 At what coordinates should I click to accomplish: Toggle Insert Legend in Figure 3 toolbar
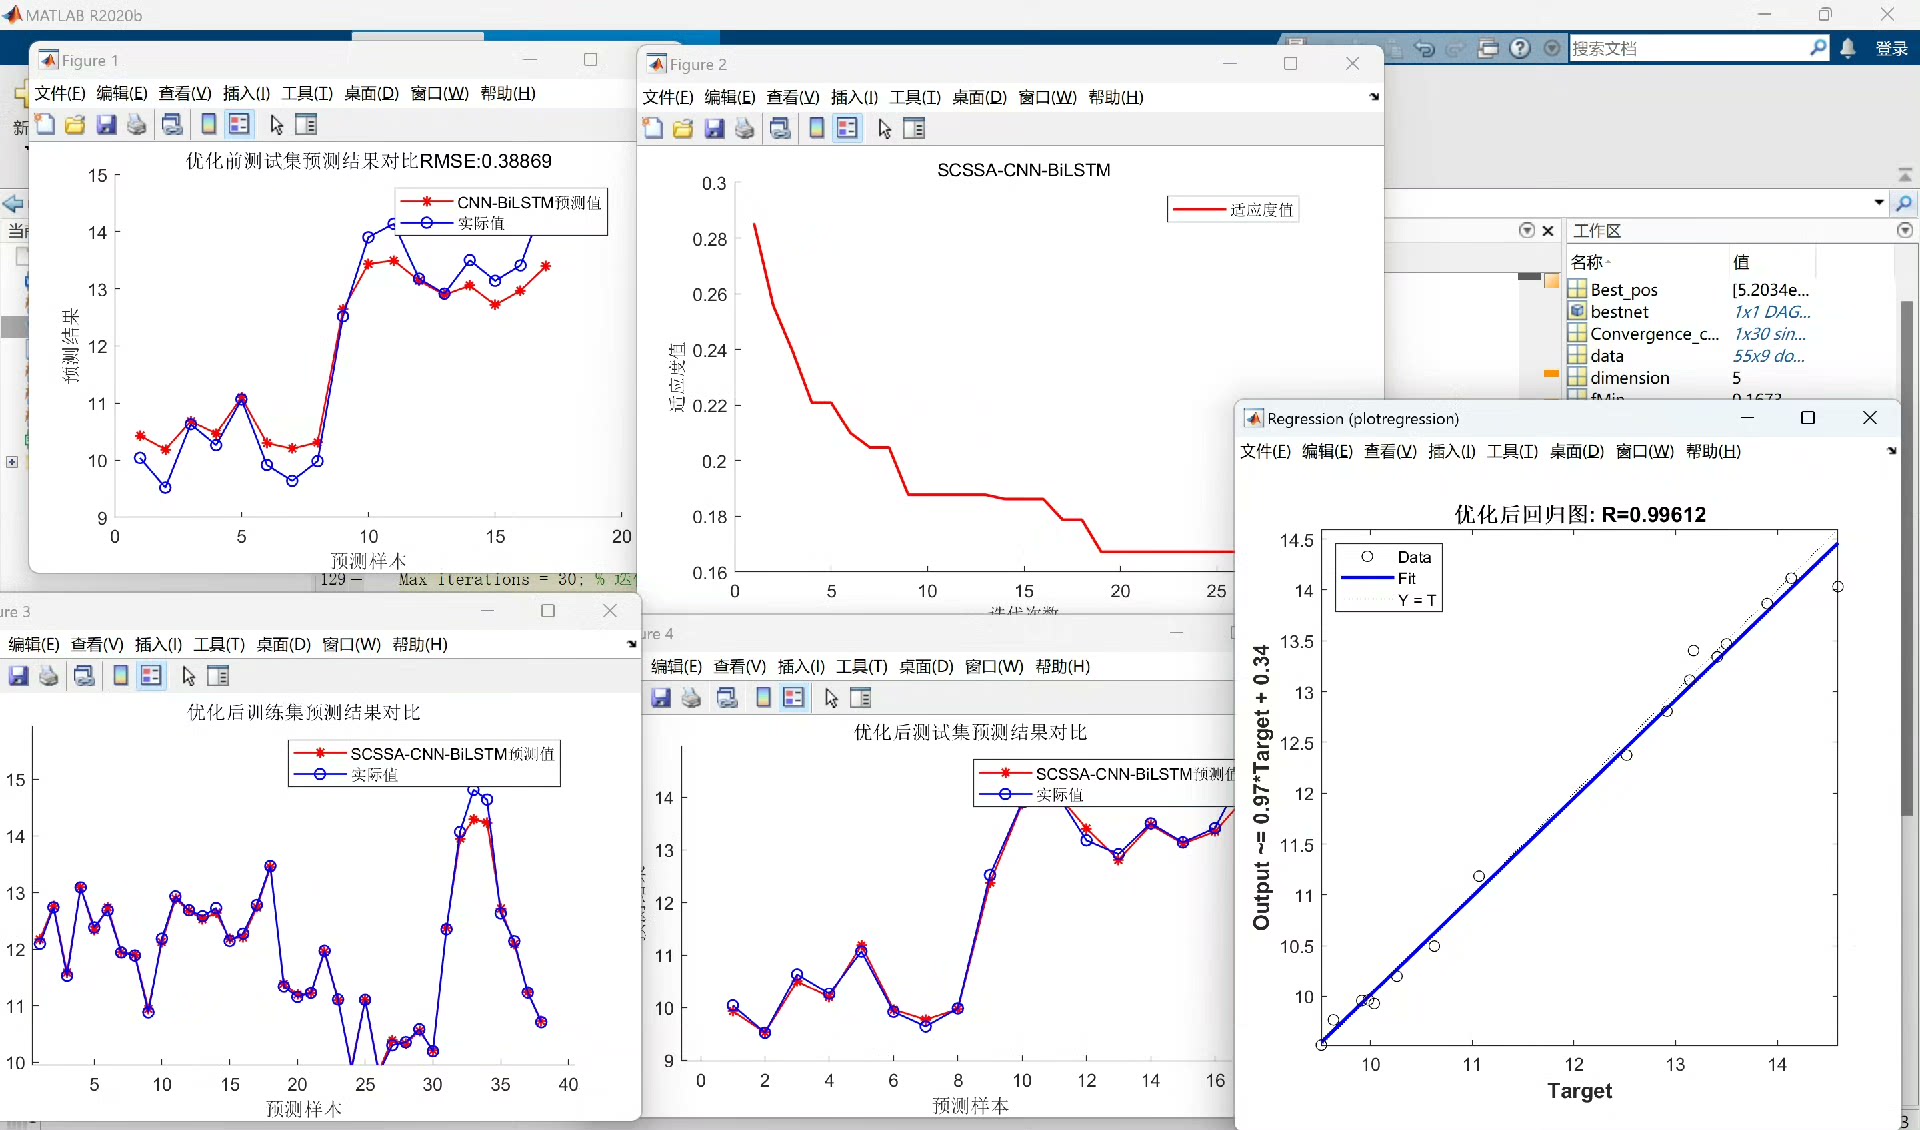coord(151,676)
